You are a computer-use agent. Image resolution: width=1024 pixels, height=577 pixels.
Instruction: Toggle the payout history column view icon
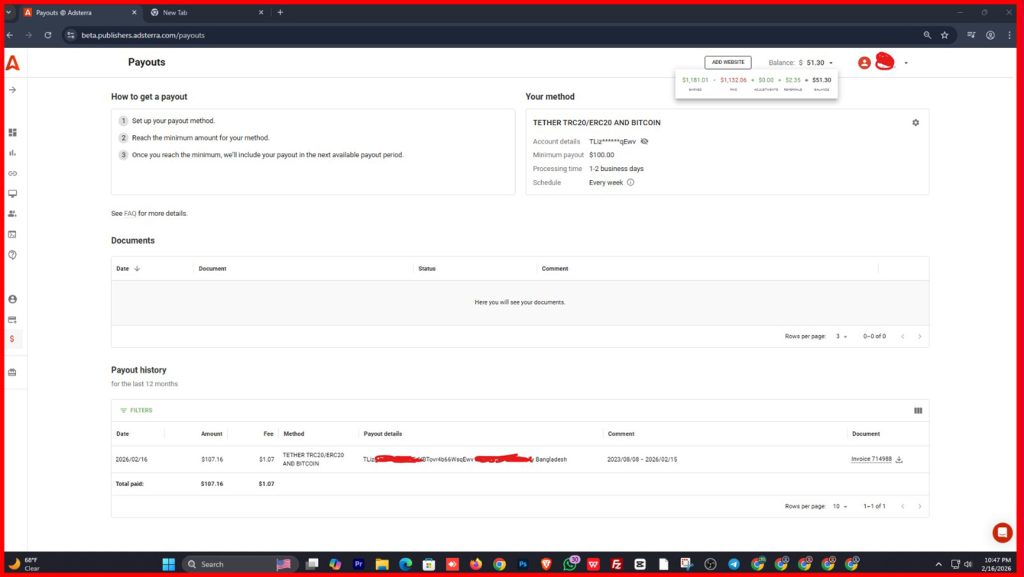point(918,411)
